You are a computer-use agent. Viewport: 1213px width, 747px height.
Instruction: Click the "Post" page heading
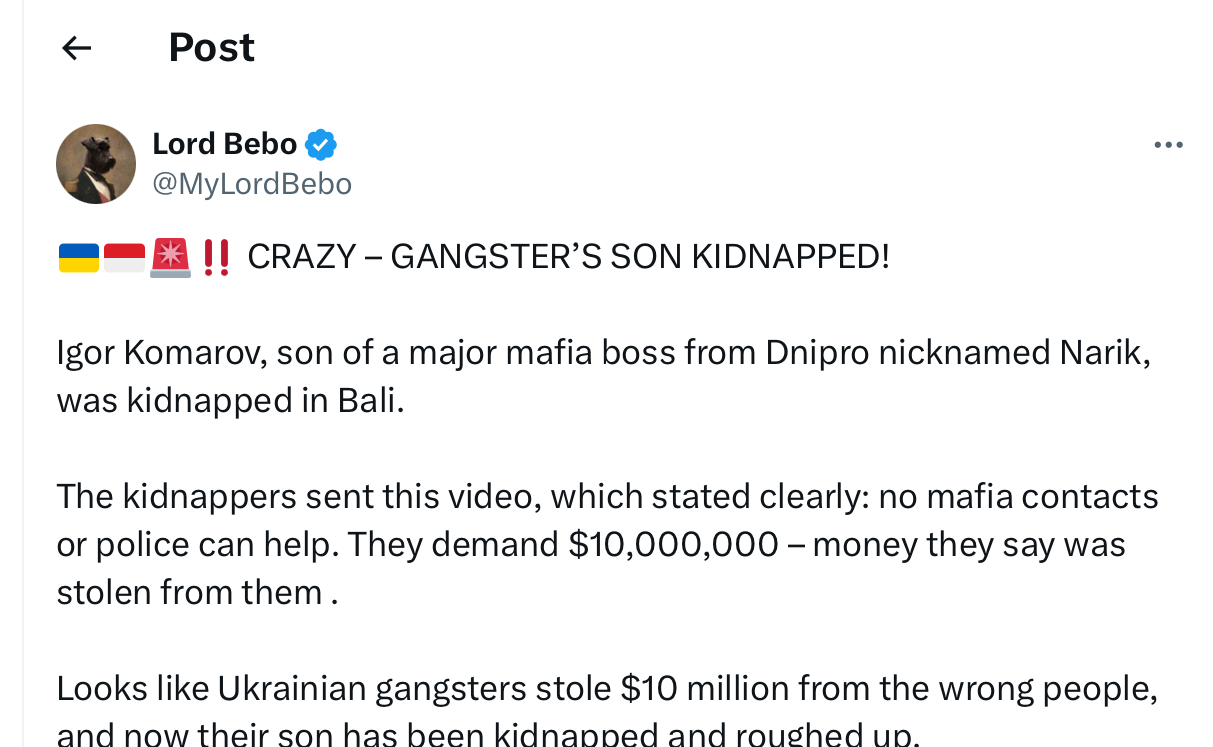(211, 48)
